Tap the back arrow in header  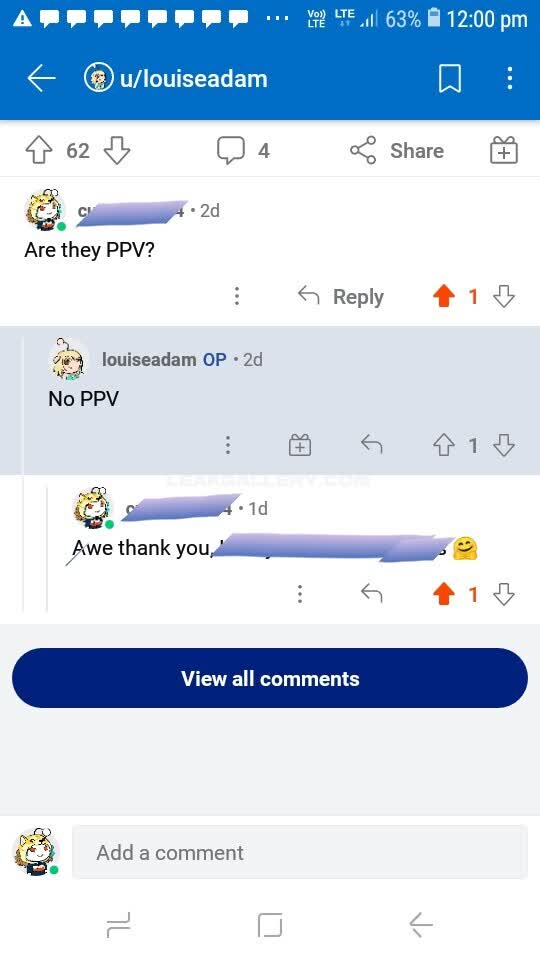click(41, 78)
